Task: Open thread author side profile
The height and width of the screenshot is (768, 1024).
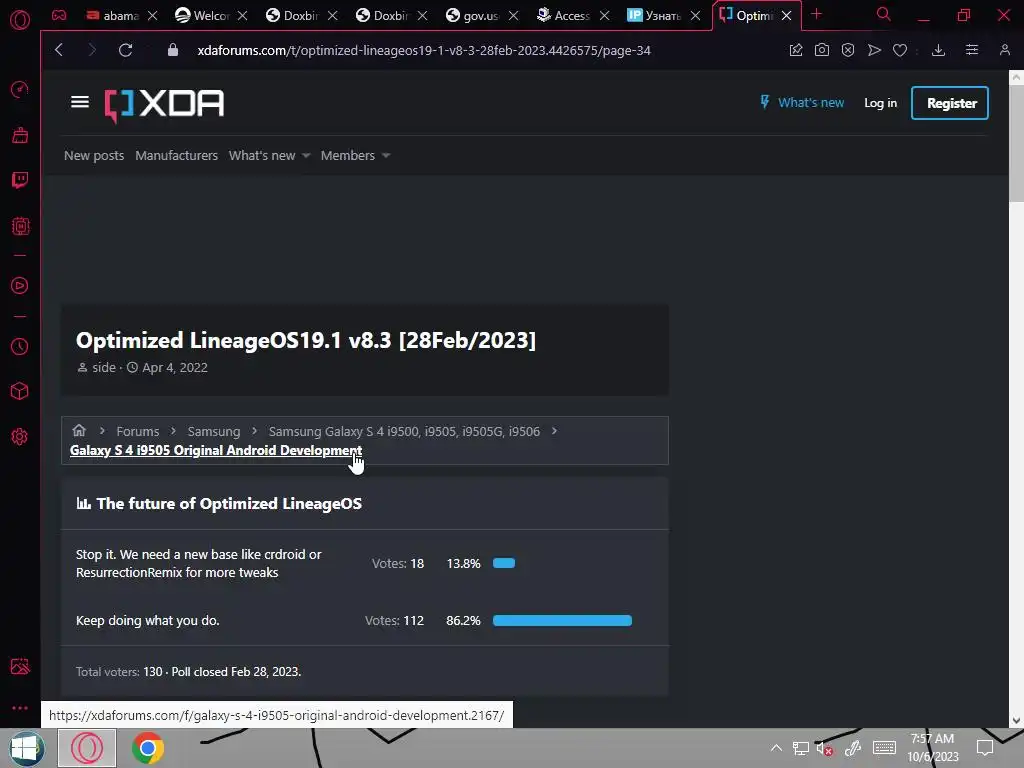Action: tap(104, 368)
